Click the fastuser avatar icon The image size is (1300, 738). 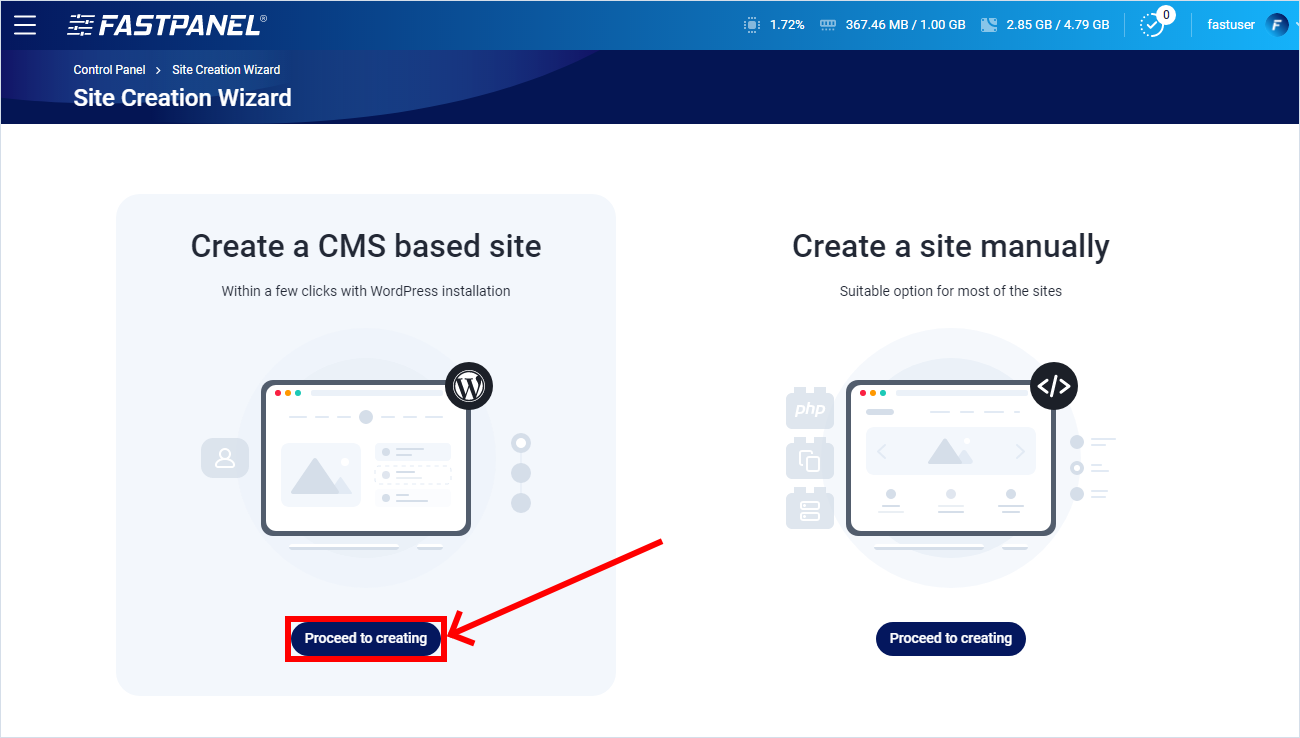pyautogui.click(x=1277, y=25)
